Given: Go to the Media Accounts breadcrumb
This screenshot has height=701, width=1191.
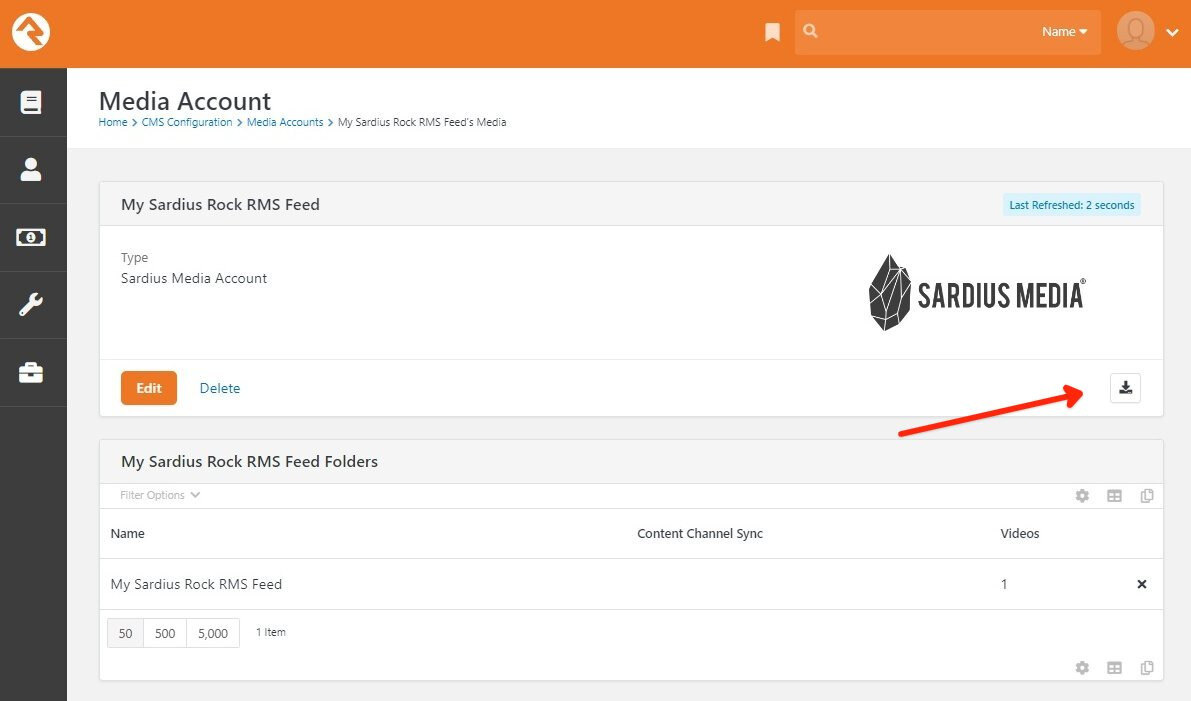Looking at the screenshot, I should 285,122.
